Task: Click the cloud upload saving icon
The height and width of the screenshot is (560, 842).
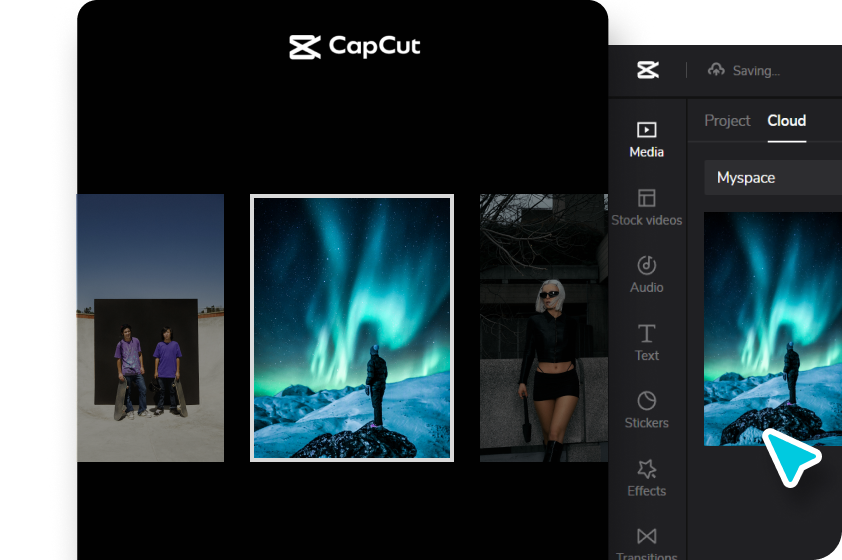Action: [716, 70]
